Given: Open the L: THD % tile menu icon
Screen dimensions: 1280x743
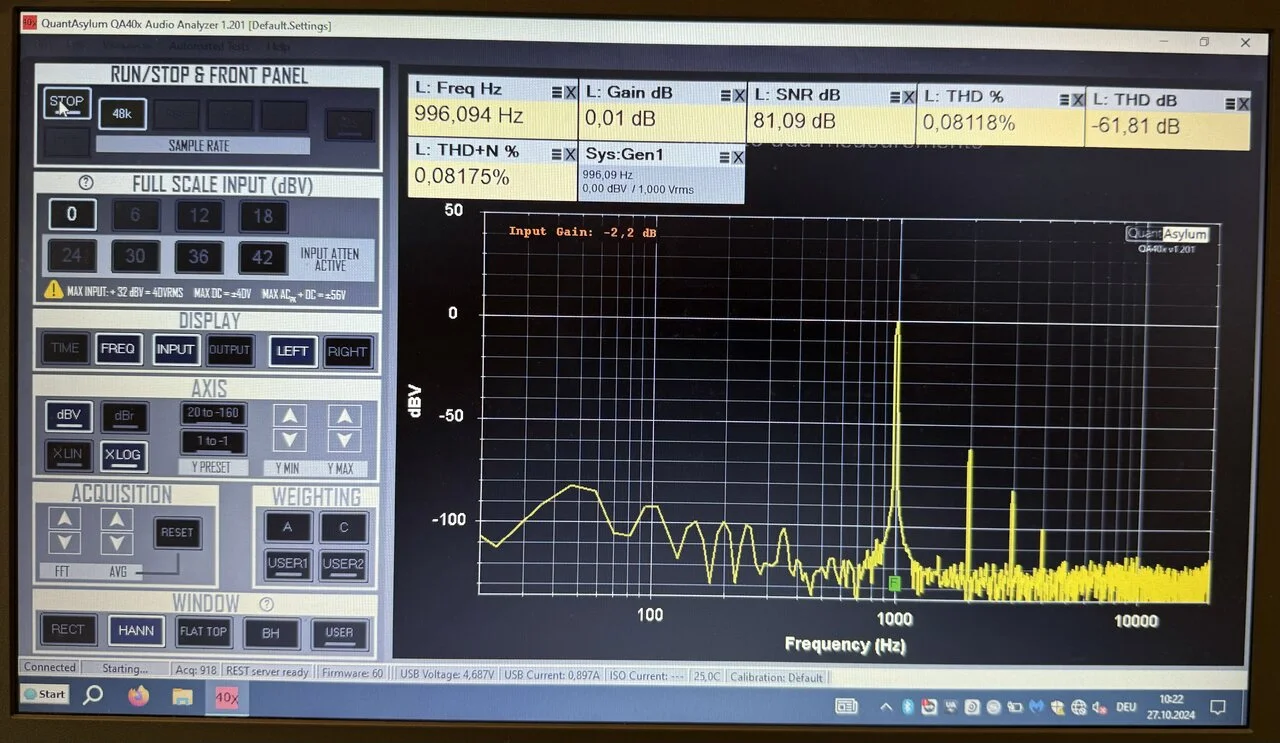Looking at the screenshot, I should [1062, 99].
